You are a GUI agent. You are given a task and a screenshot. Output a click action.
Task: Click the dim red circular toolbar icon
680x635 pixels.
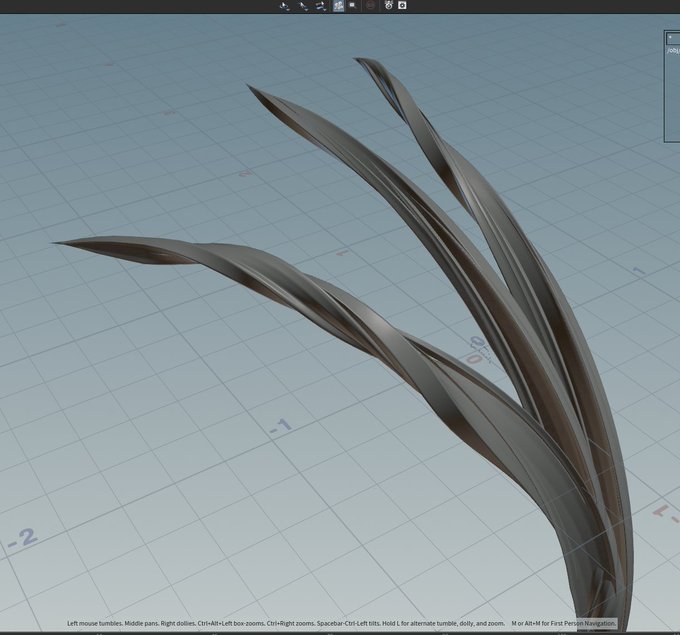coord(370,6)
